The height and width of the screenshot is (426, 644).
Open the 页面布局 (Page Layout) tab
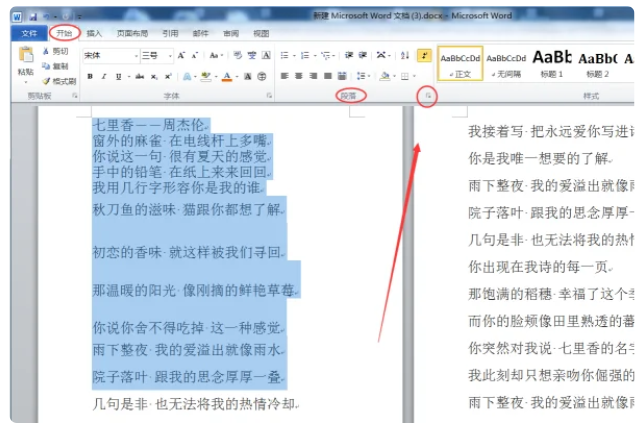click(130, 34)
